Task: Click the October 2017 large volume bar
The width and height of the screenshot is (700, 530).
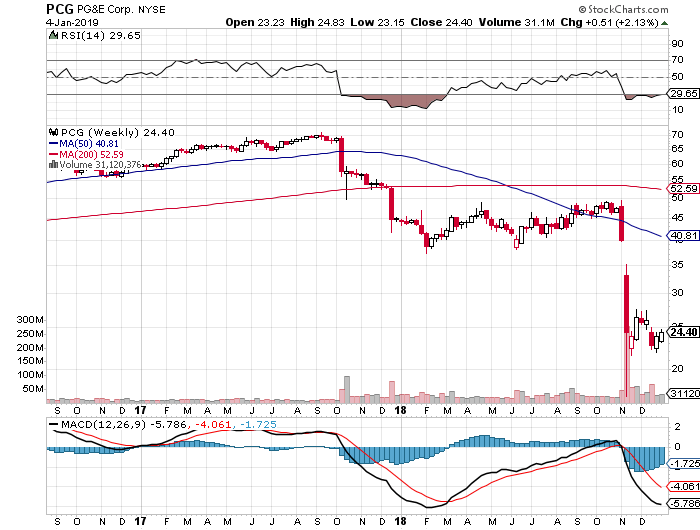Action: pyautogui.click(x=347, y=389)
